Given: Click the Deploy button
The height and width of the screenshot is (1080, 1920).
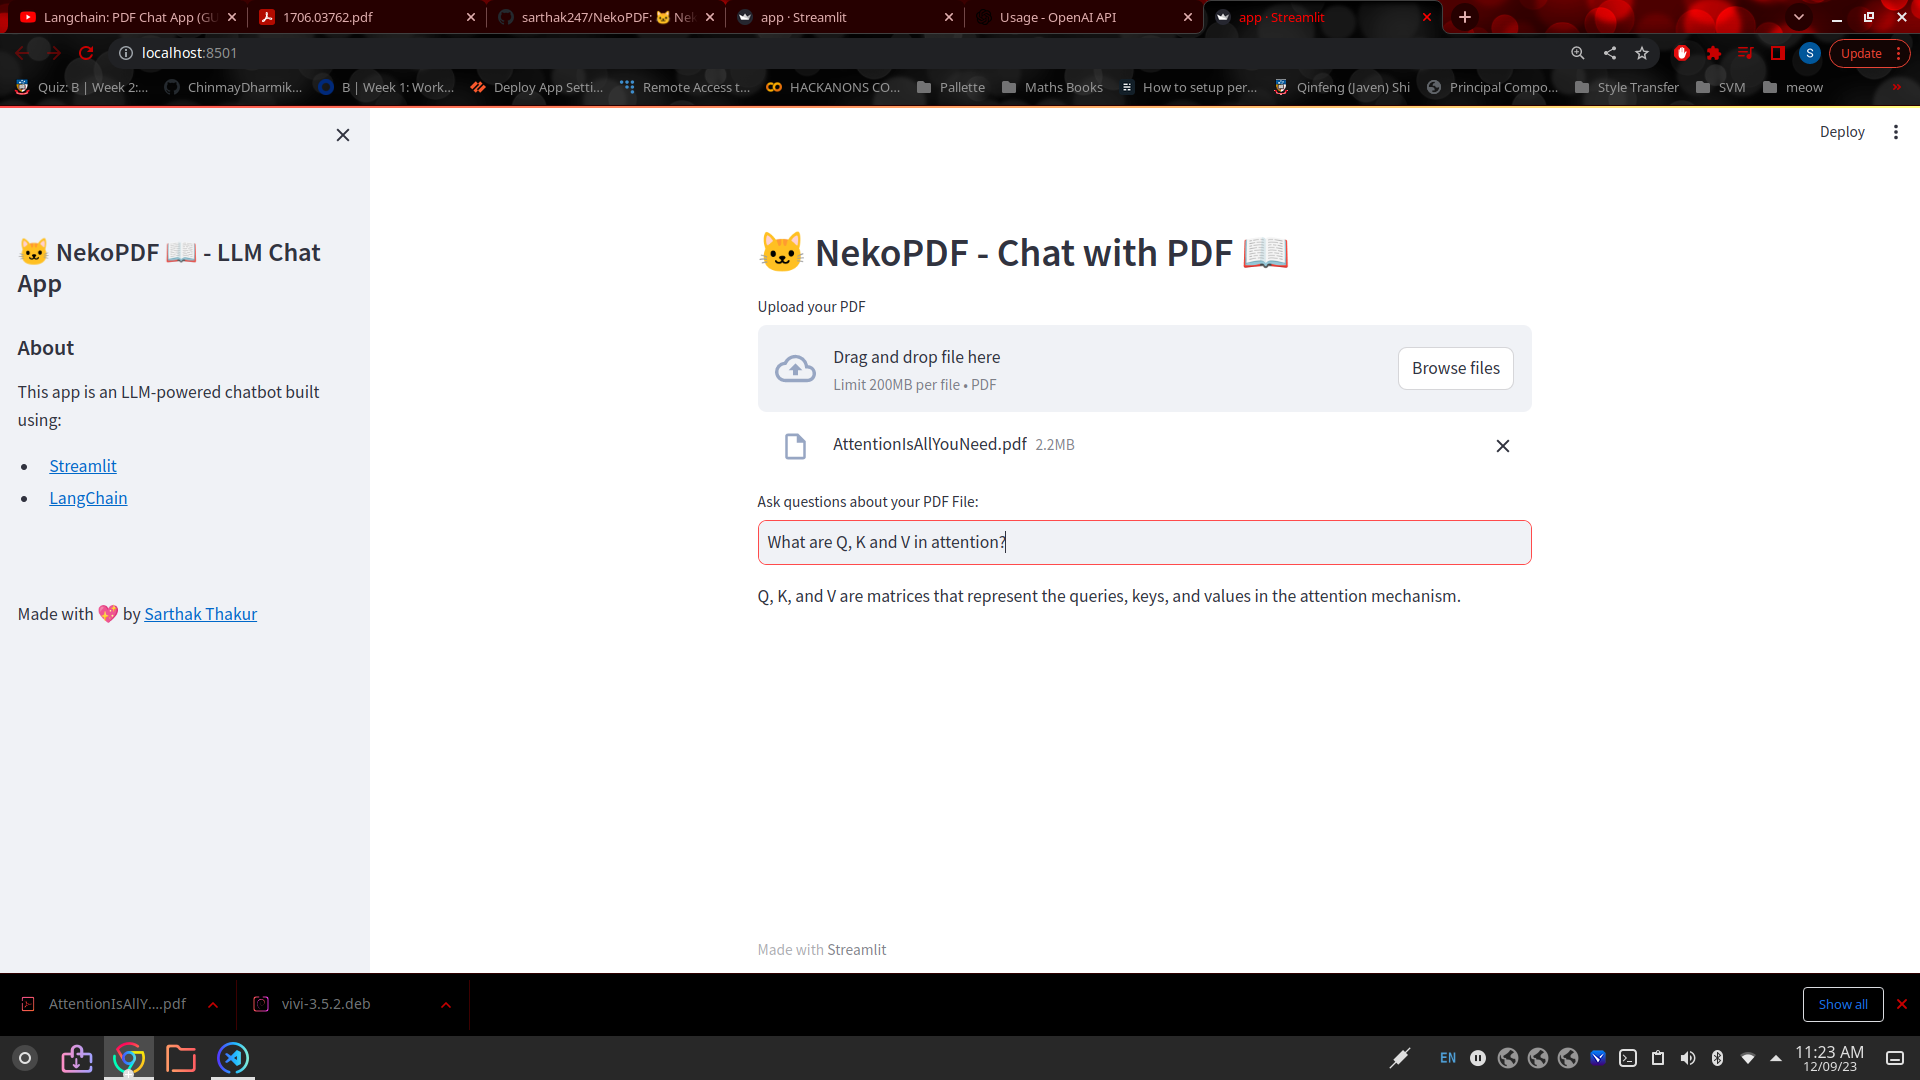Looking at the screenshot, I should (x=1841, y=132).
